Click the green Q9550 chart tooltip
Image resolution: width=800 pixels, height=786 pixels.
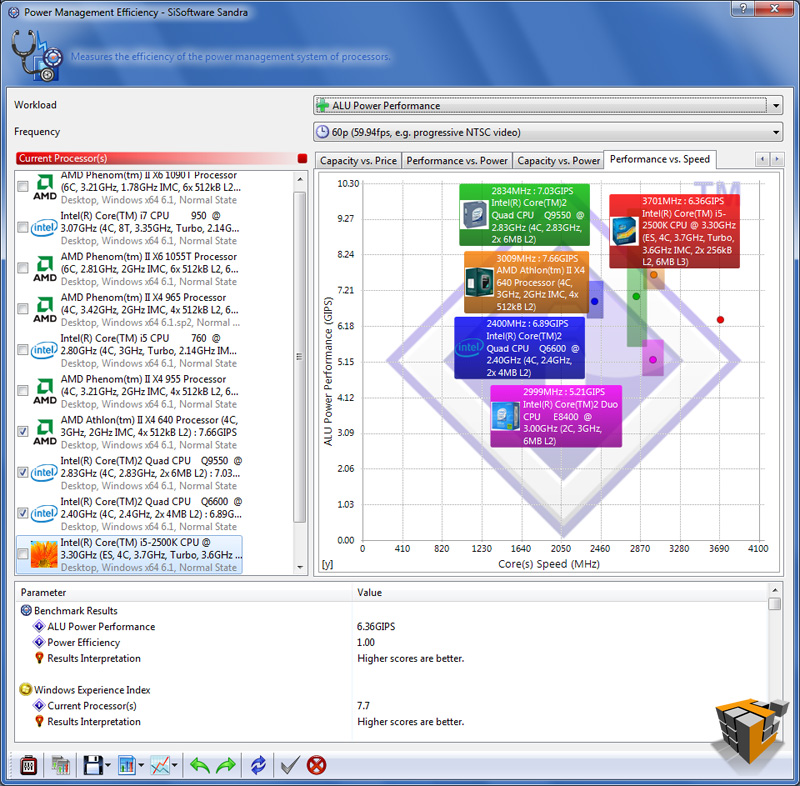524,215
